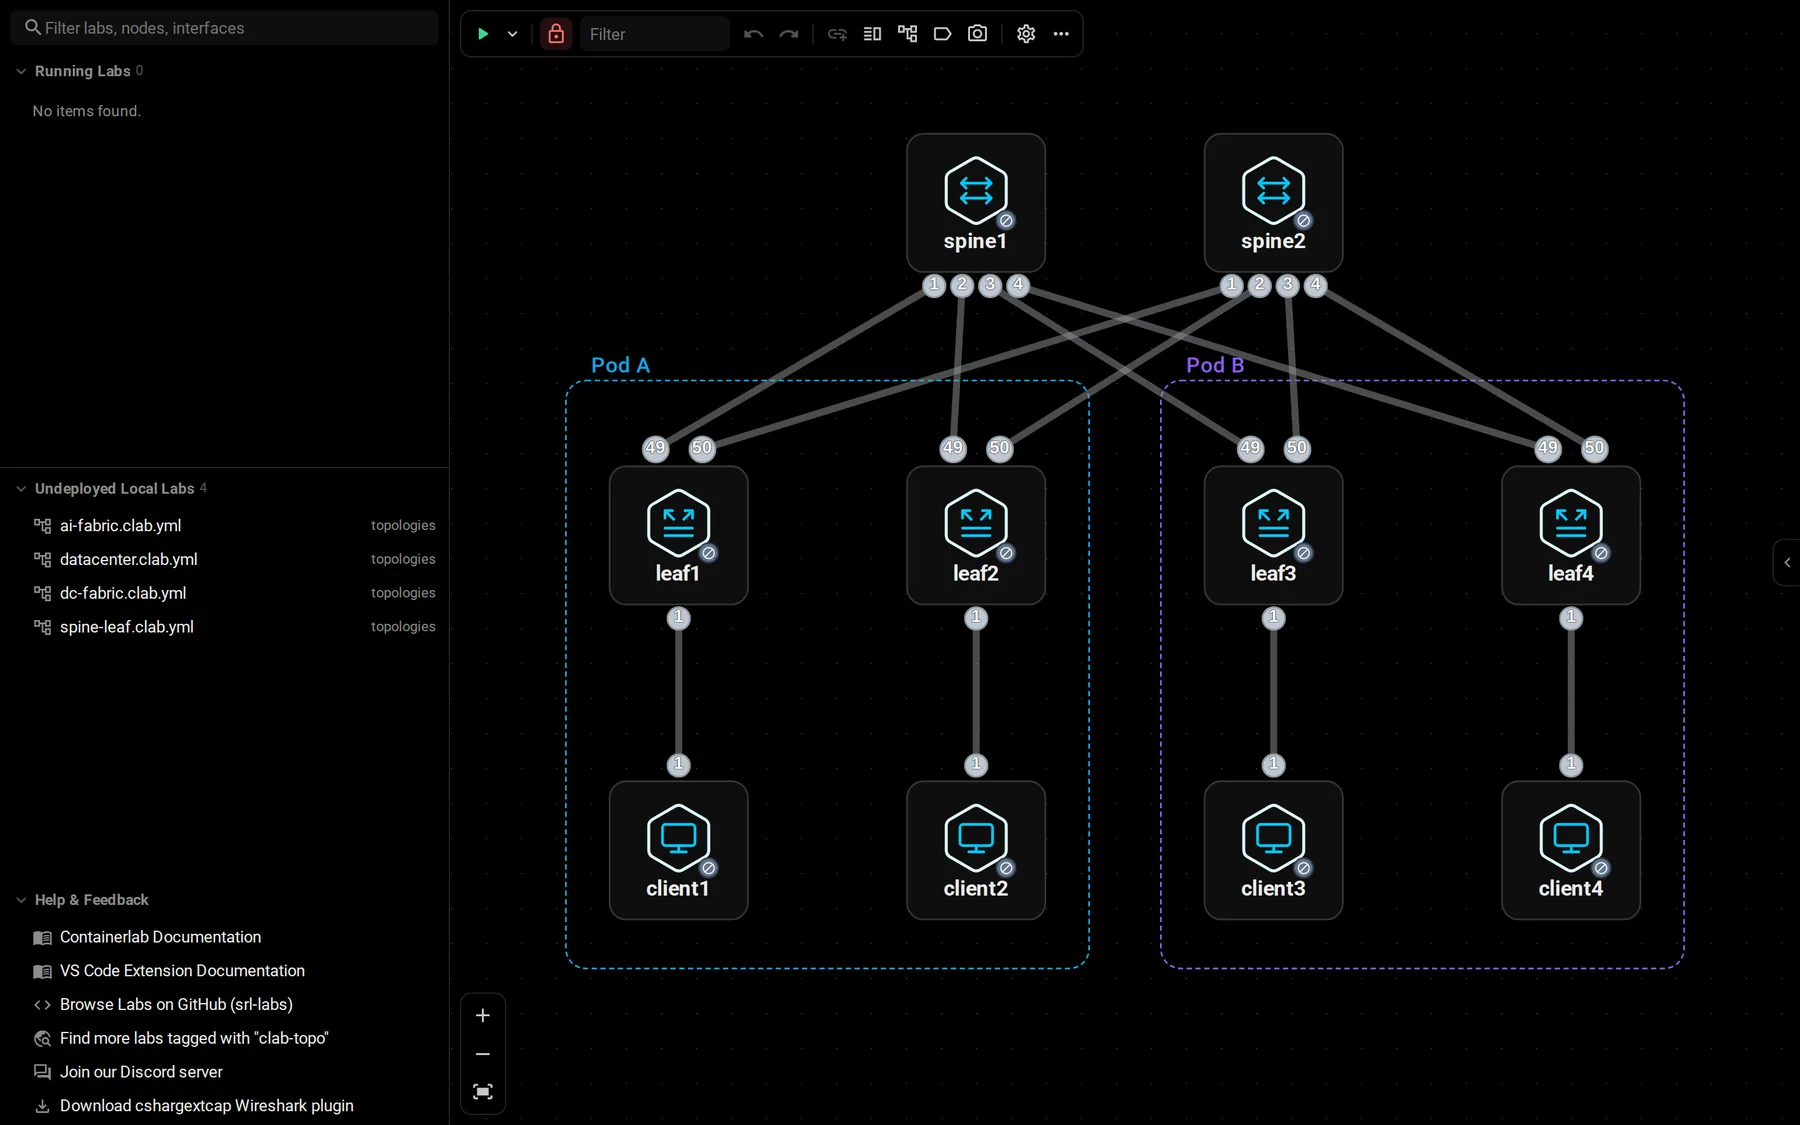The image size is (1800, 1125).
Task: Click the redo arrow in toolbar
Action: 789,34
